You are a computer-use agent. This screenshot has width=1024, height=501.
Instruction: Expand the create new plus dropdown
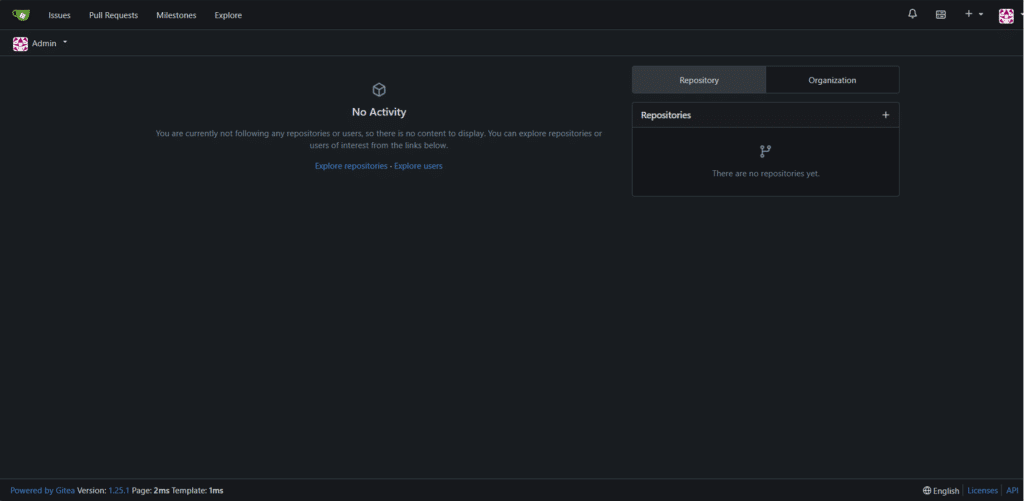point(973,14)
